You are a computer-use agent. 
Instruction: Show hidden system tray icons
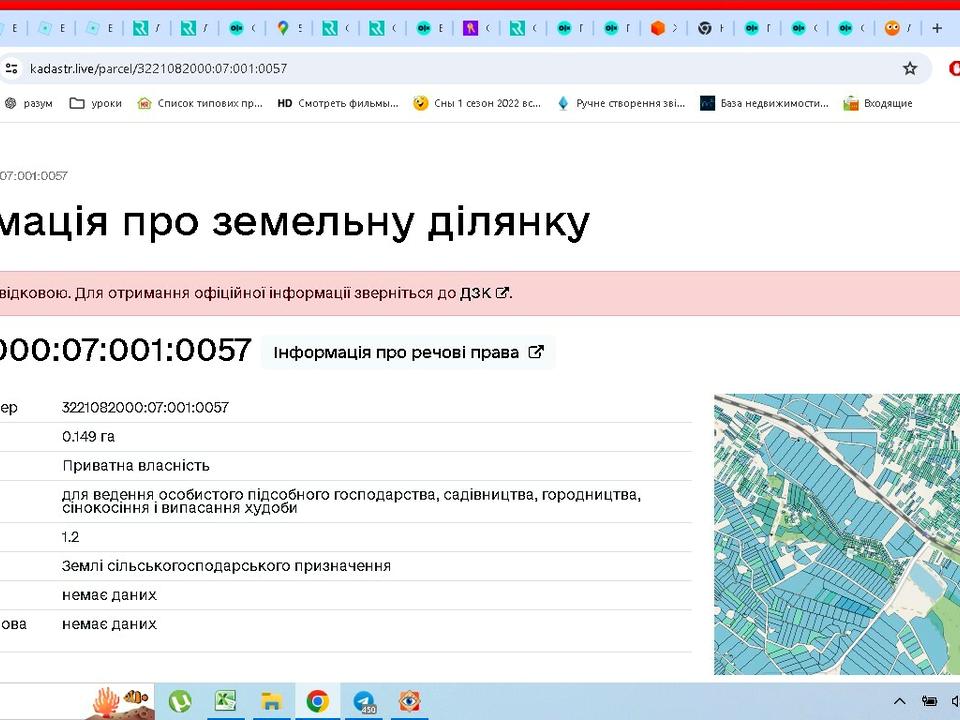pos(896,701)
